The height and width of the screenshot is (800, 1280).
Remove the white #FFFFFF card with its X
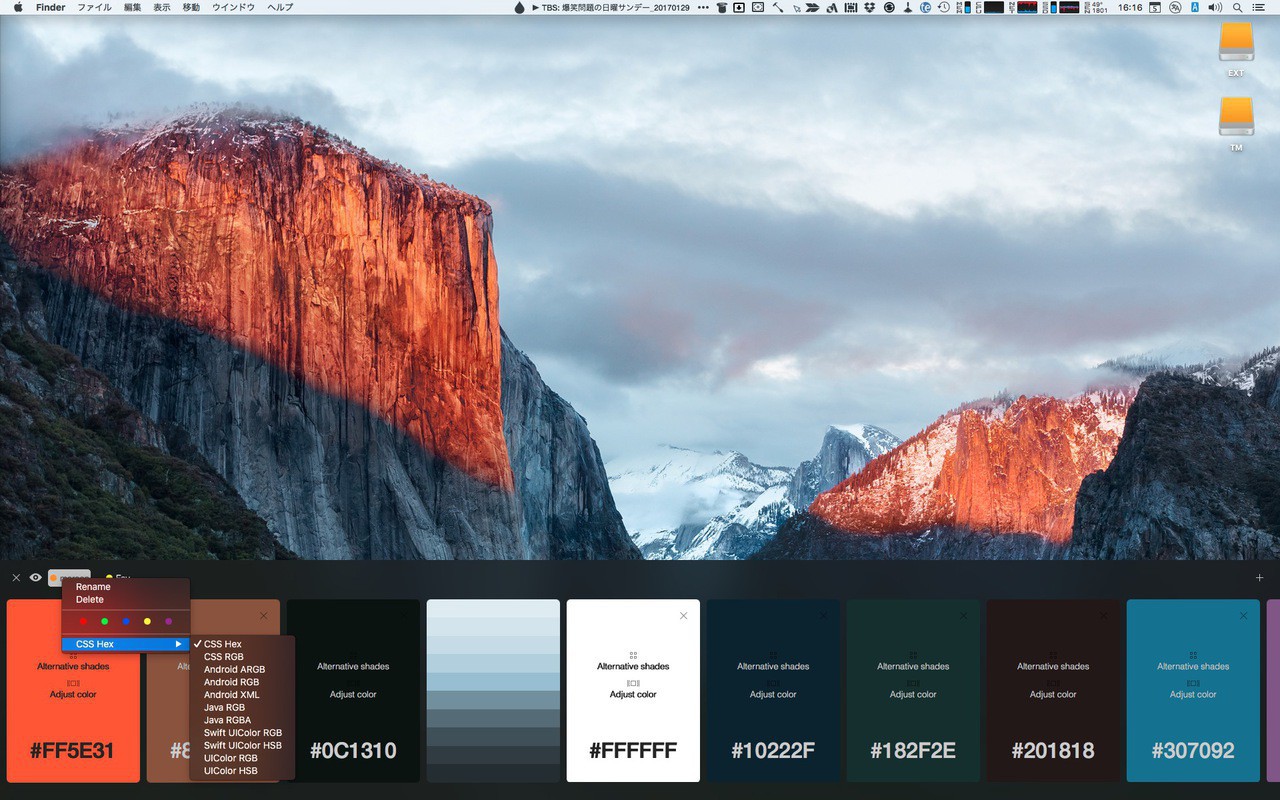[x=683, y=616]
